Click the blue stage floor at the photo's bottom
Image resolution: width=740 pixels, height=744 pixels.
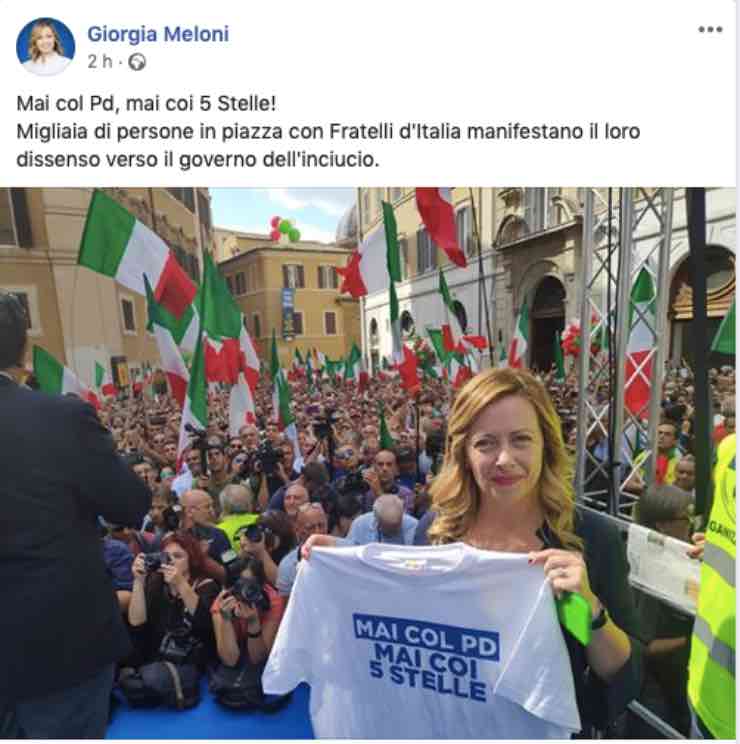(x=209, y=716)
